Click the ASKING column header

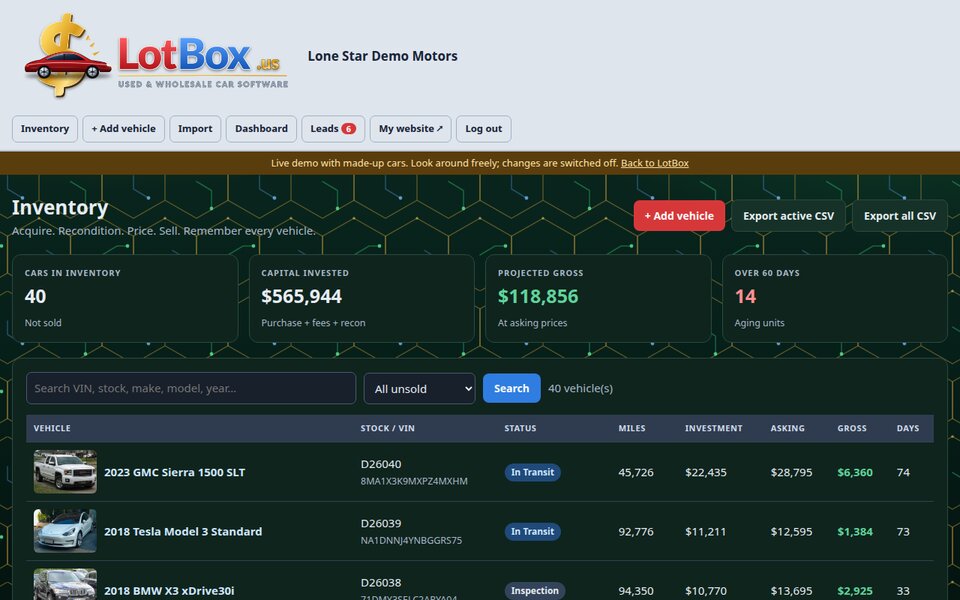point(787,428)
